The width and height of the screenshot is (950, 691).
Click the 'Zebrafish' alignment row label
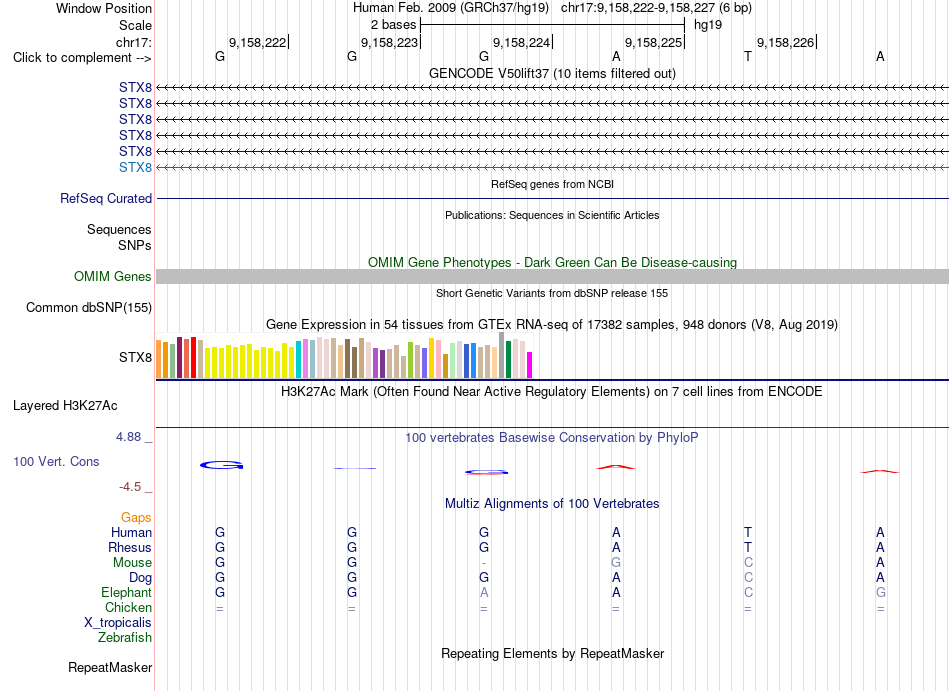(x=125, y=638)
